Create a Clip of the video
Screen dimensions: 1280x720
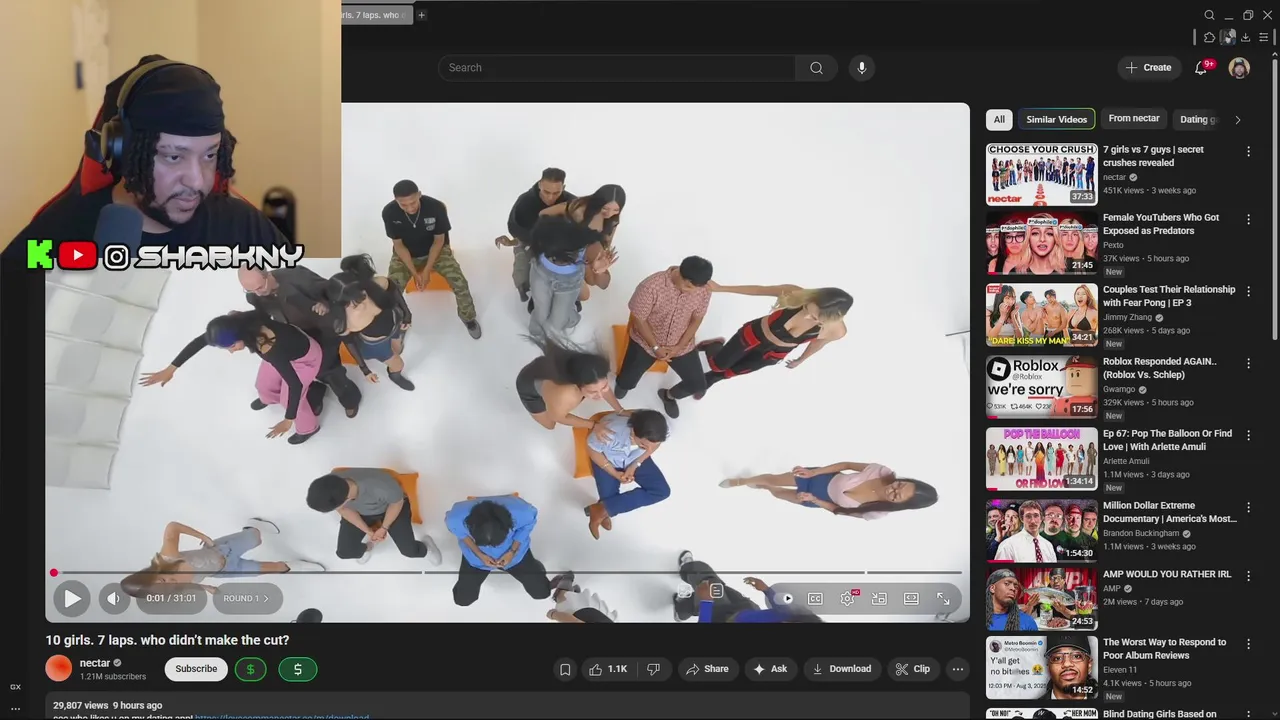(912, 669)
